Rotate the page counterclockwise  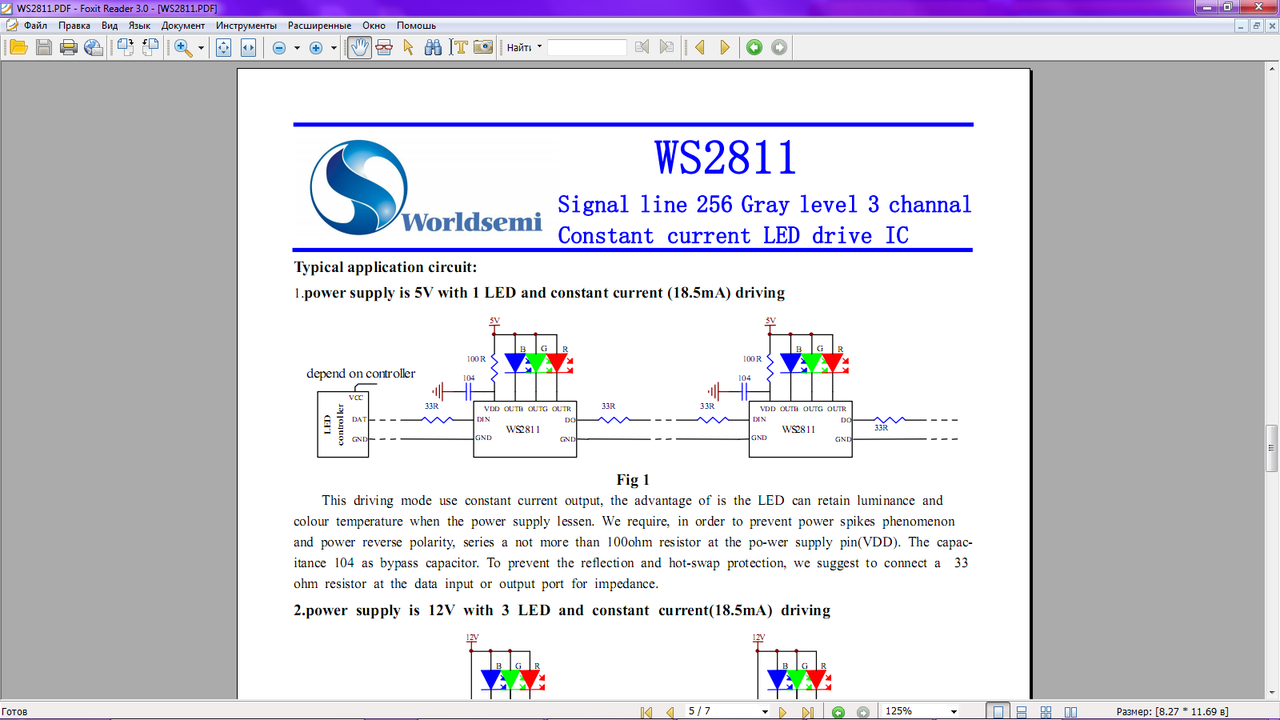click(x=151, y=47)
